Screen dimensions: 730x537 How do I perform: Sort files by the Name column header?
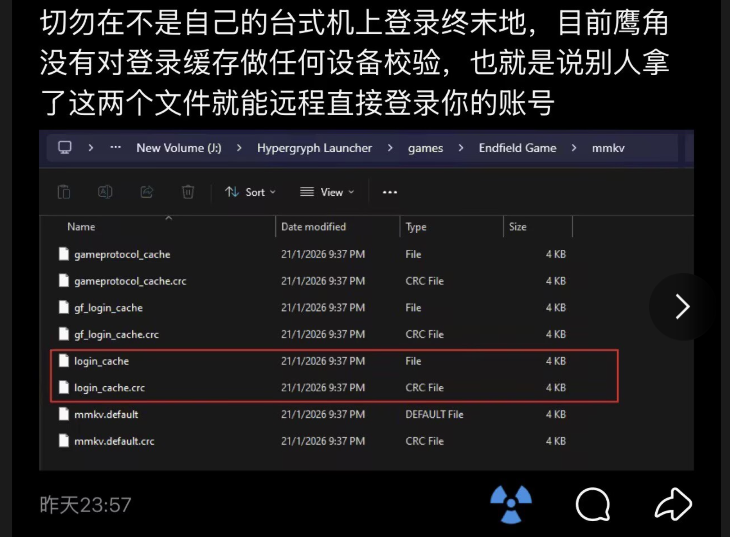[81, 227]
